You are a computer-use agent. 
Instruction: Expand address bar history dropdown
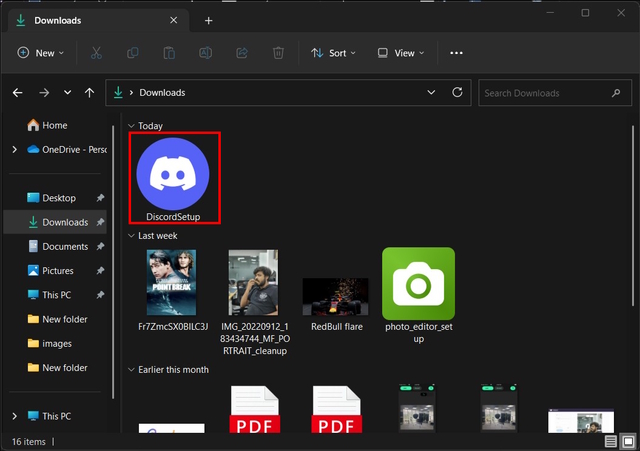(431, 93)
